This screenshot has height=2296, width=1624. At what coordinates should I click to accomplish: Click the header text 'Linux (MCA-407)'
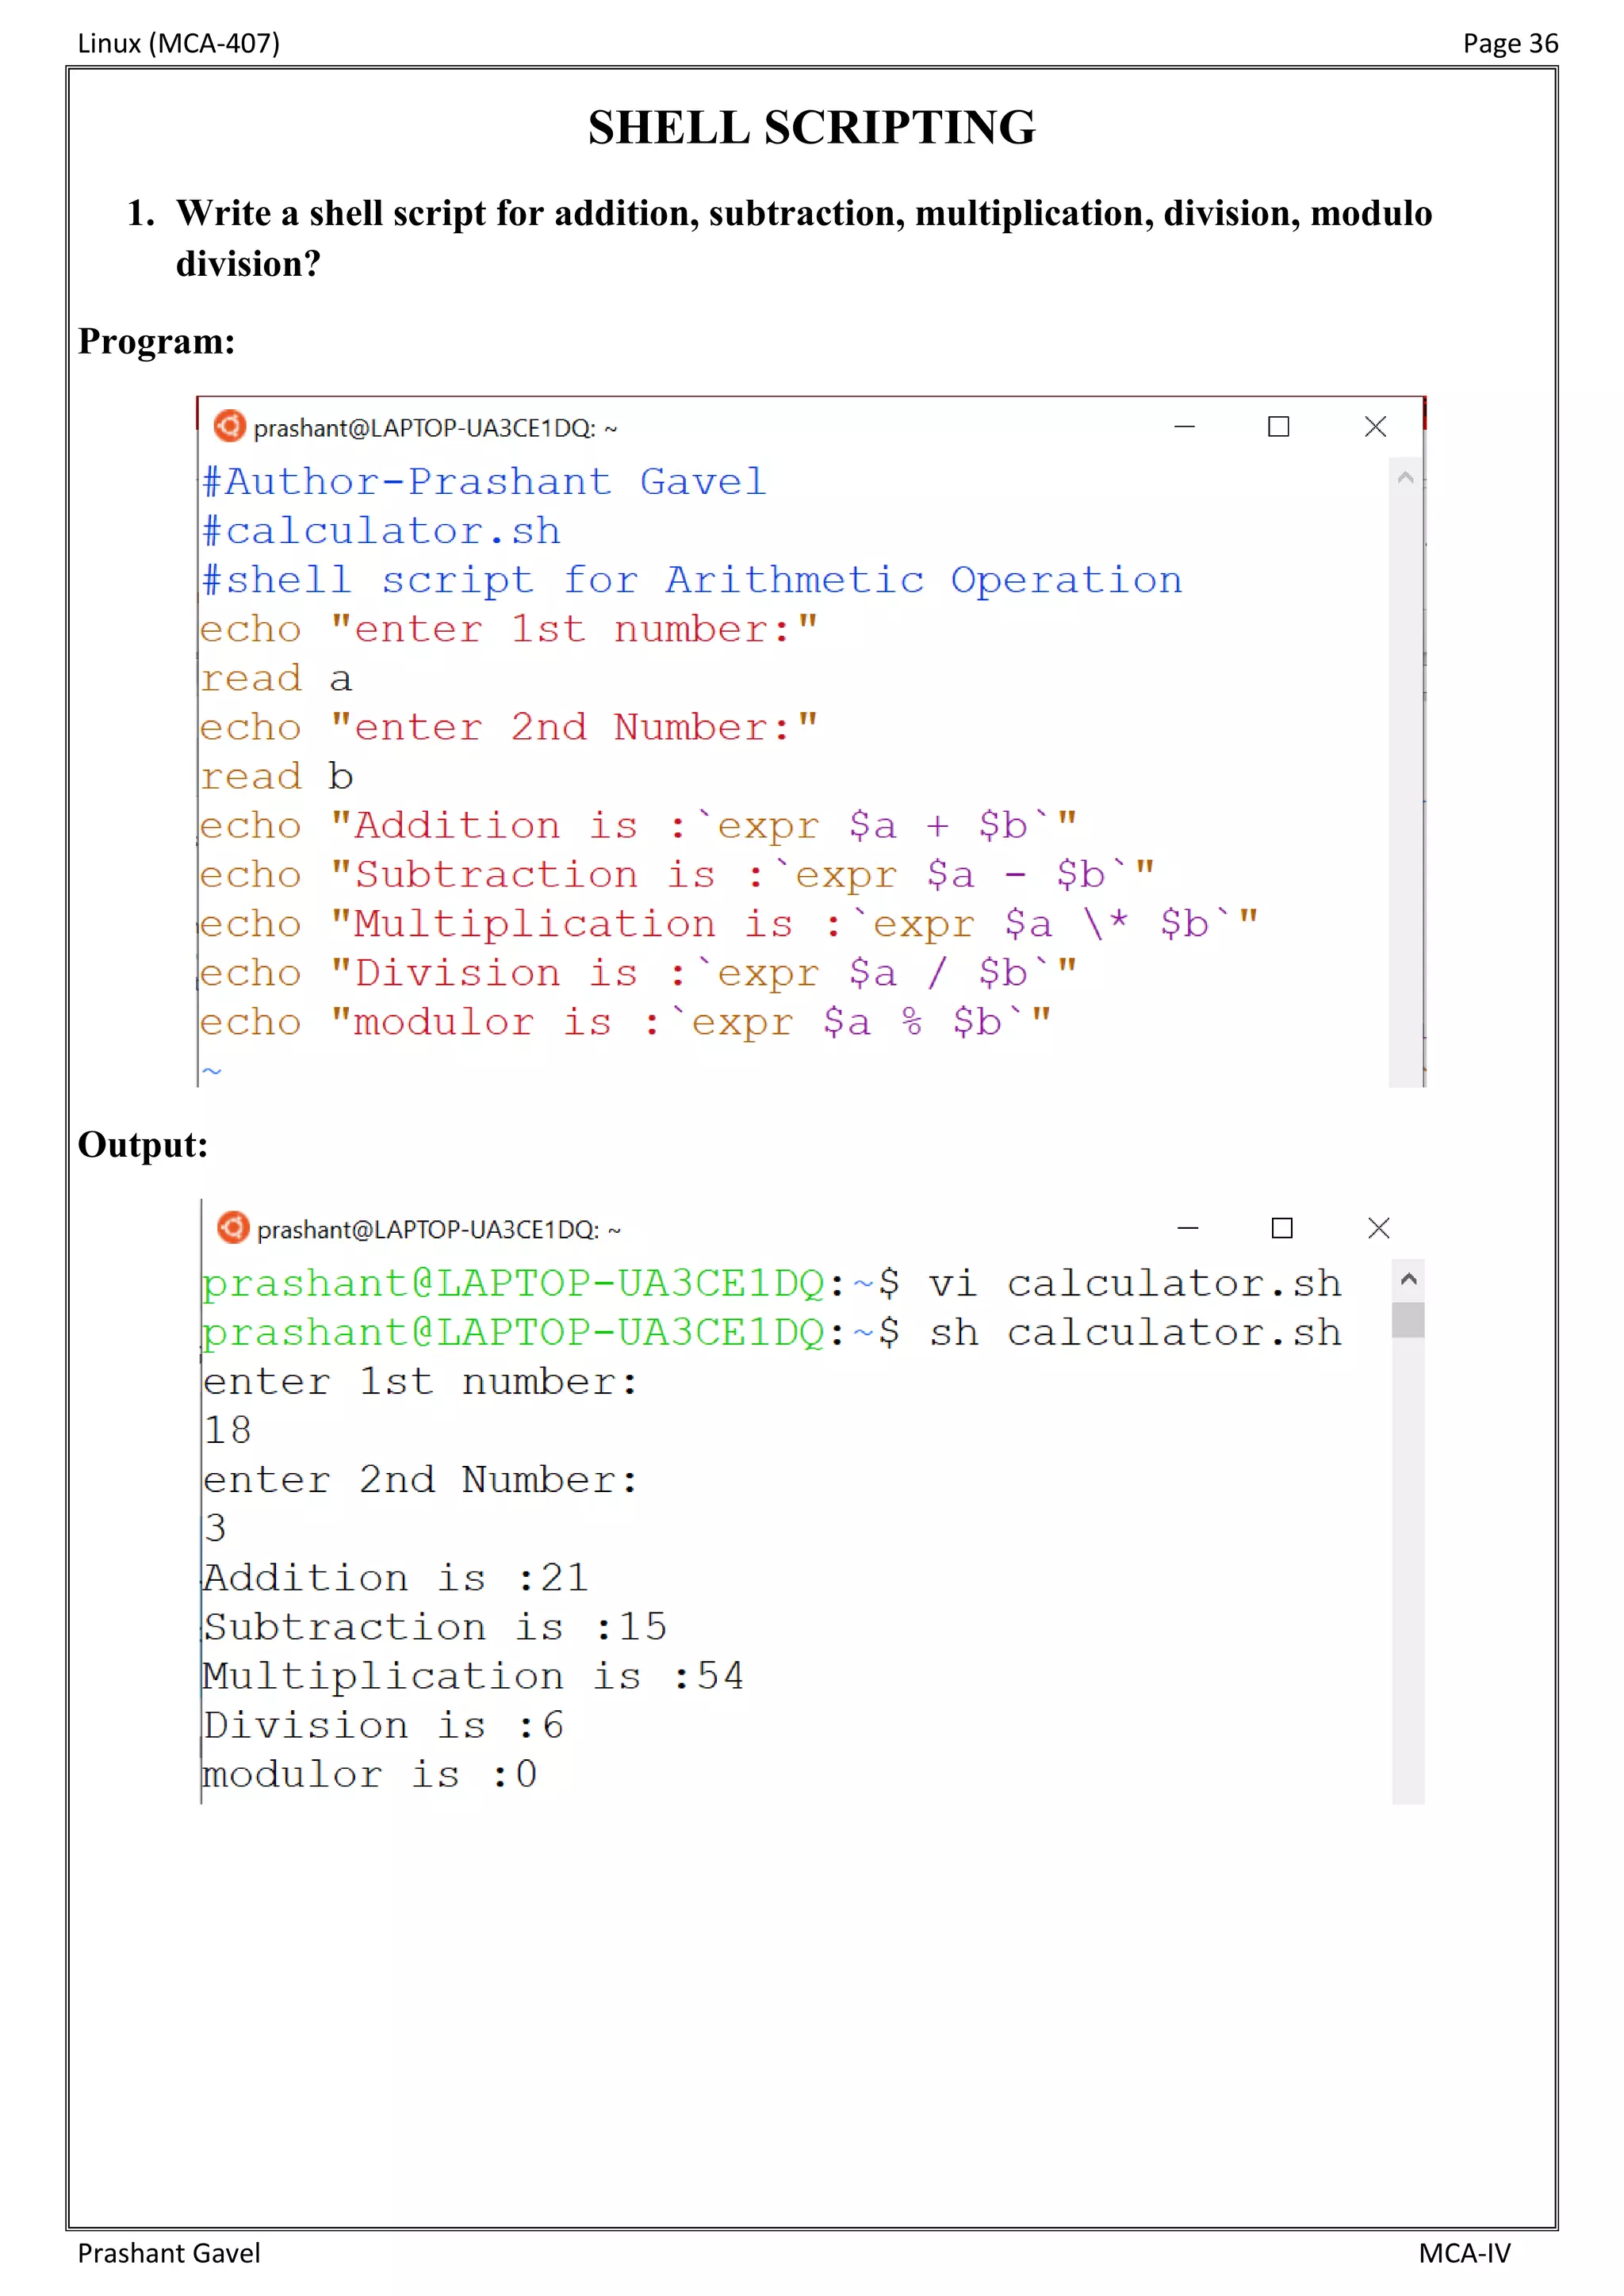point(179,44)
